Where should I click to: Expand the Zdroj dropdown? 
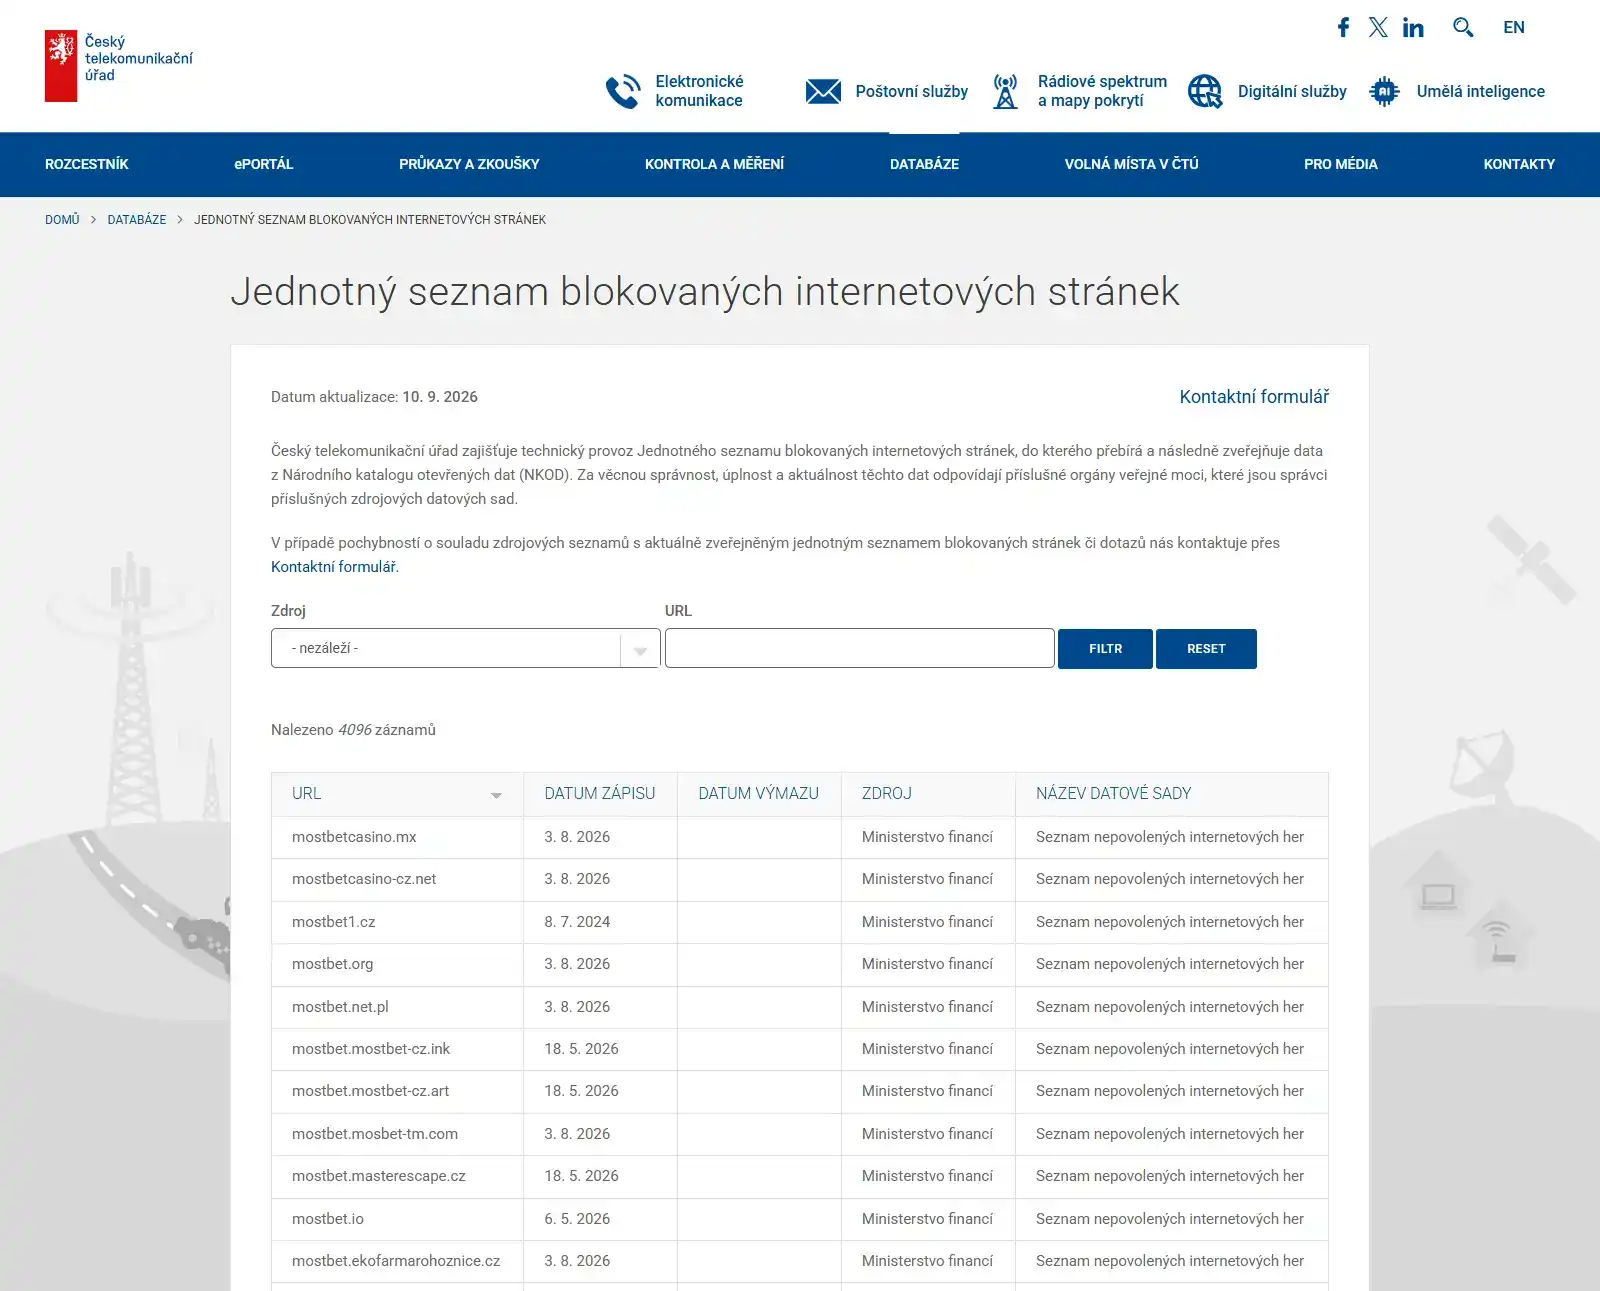pos(465,648)
